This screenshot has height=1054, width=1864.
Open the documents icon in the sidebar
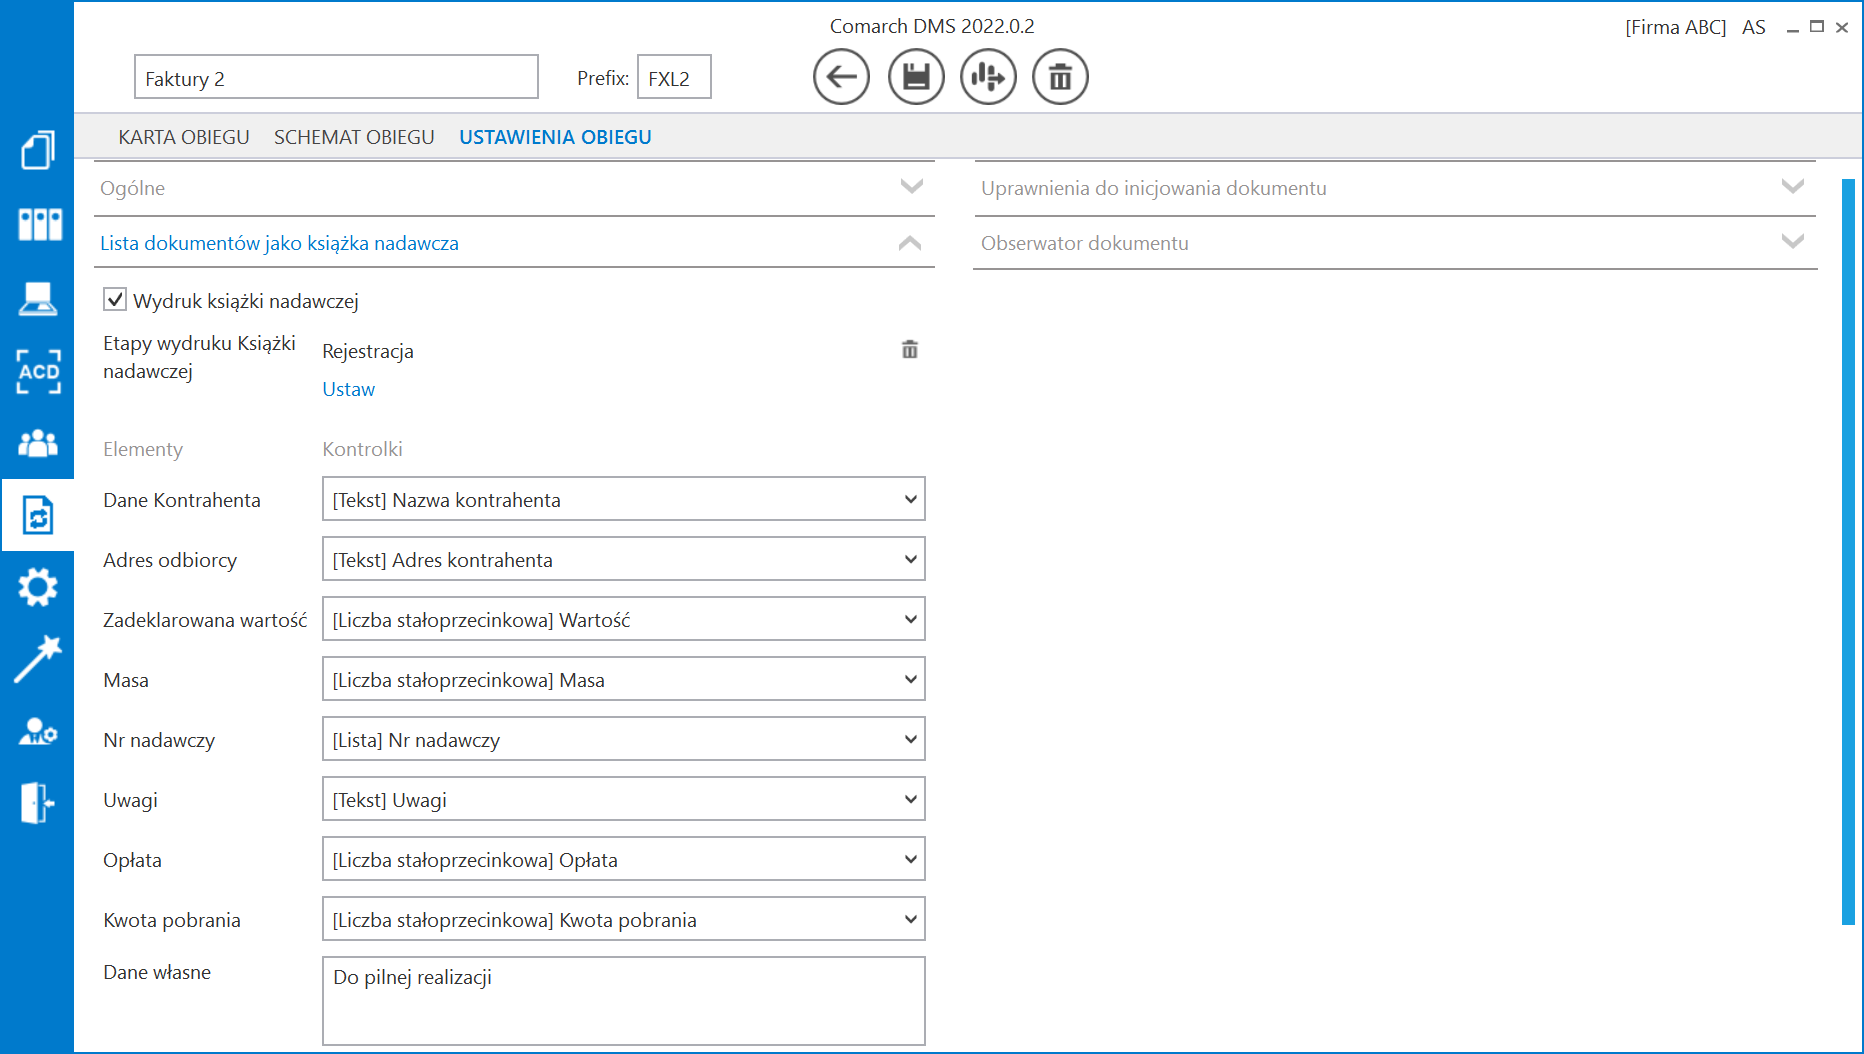[x=38, y=150]
